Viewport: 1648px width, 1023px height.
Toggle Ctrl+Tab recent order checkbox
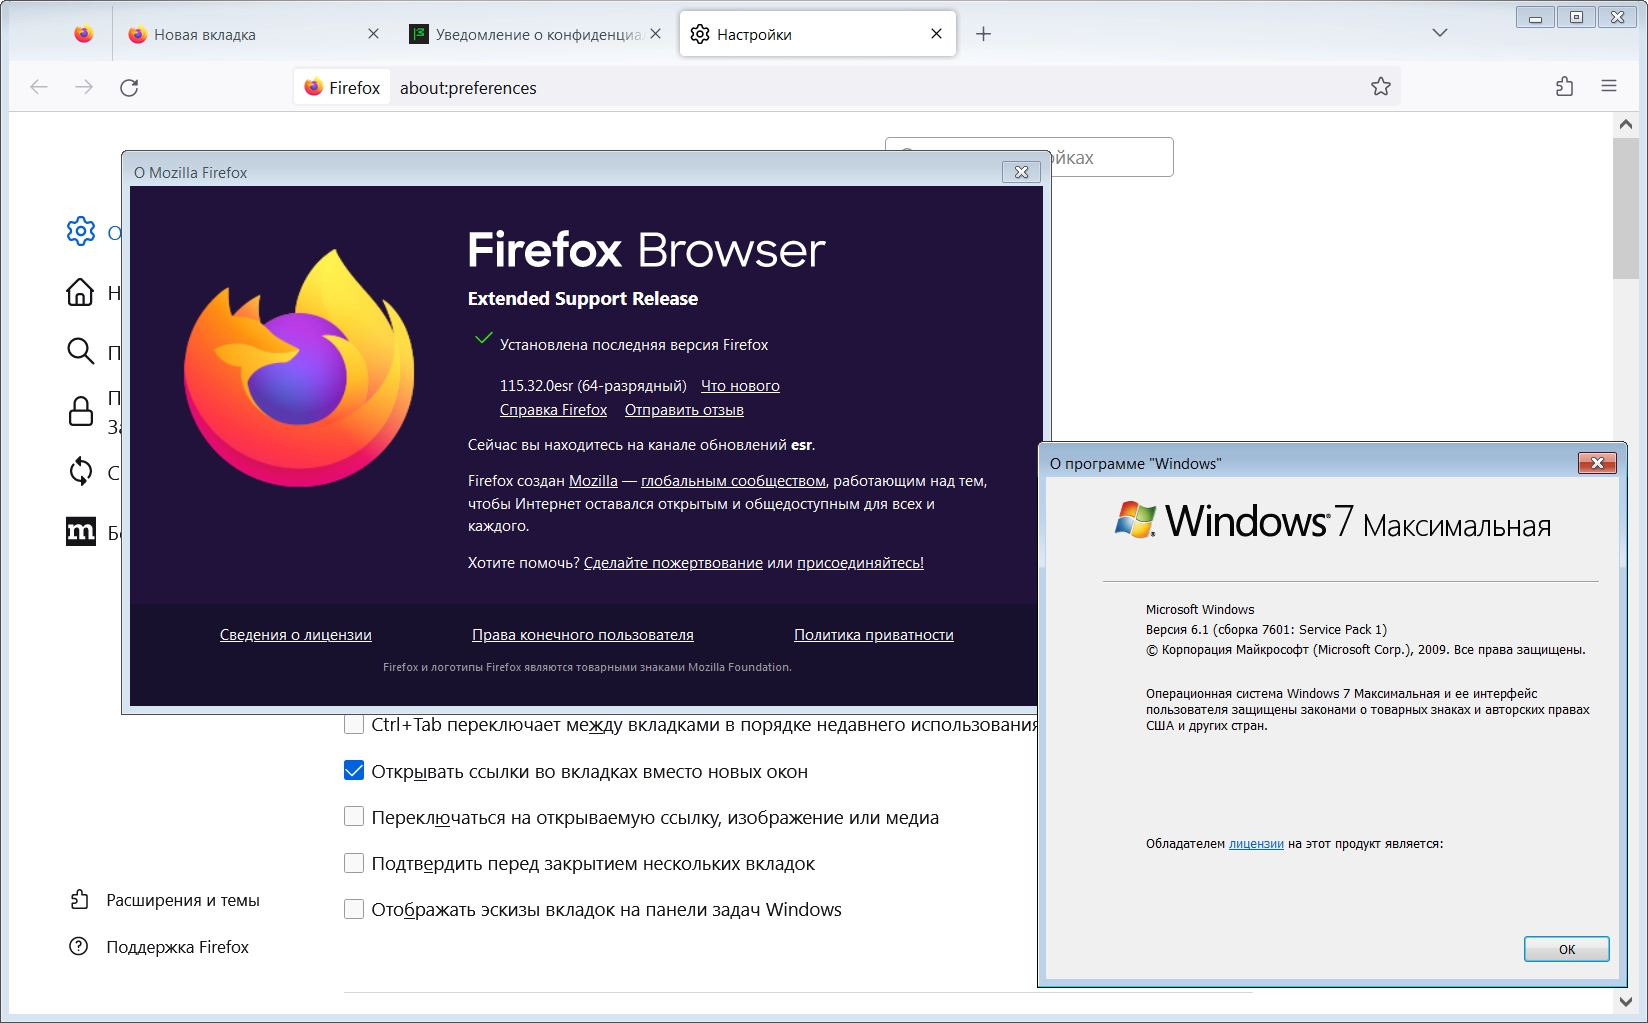click(354, 724)
